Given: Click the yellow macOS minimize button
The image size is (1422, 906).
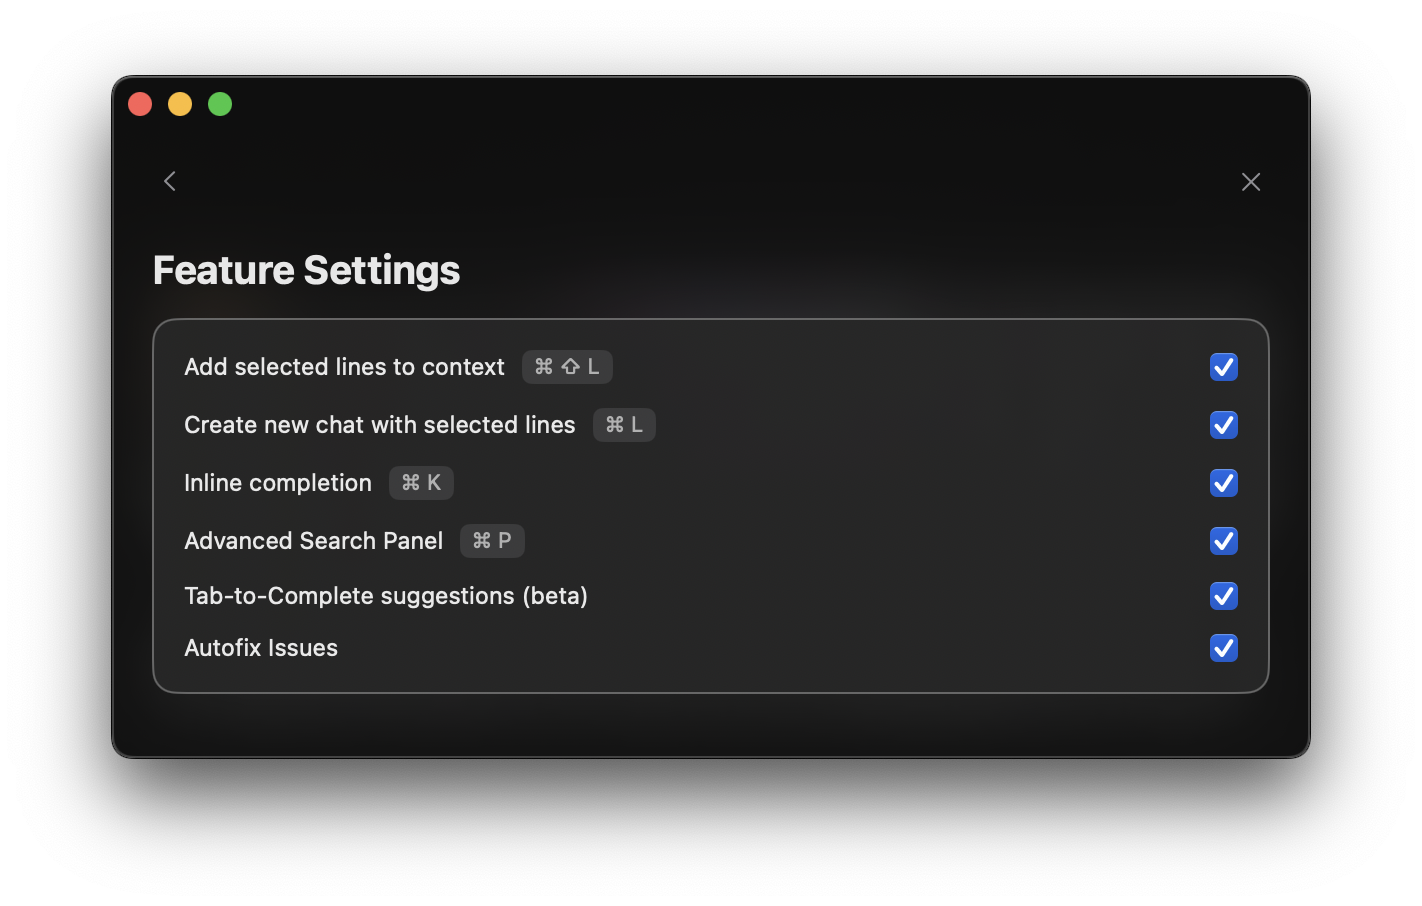Looking at the screenshot, I should (179, 103).
